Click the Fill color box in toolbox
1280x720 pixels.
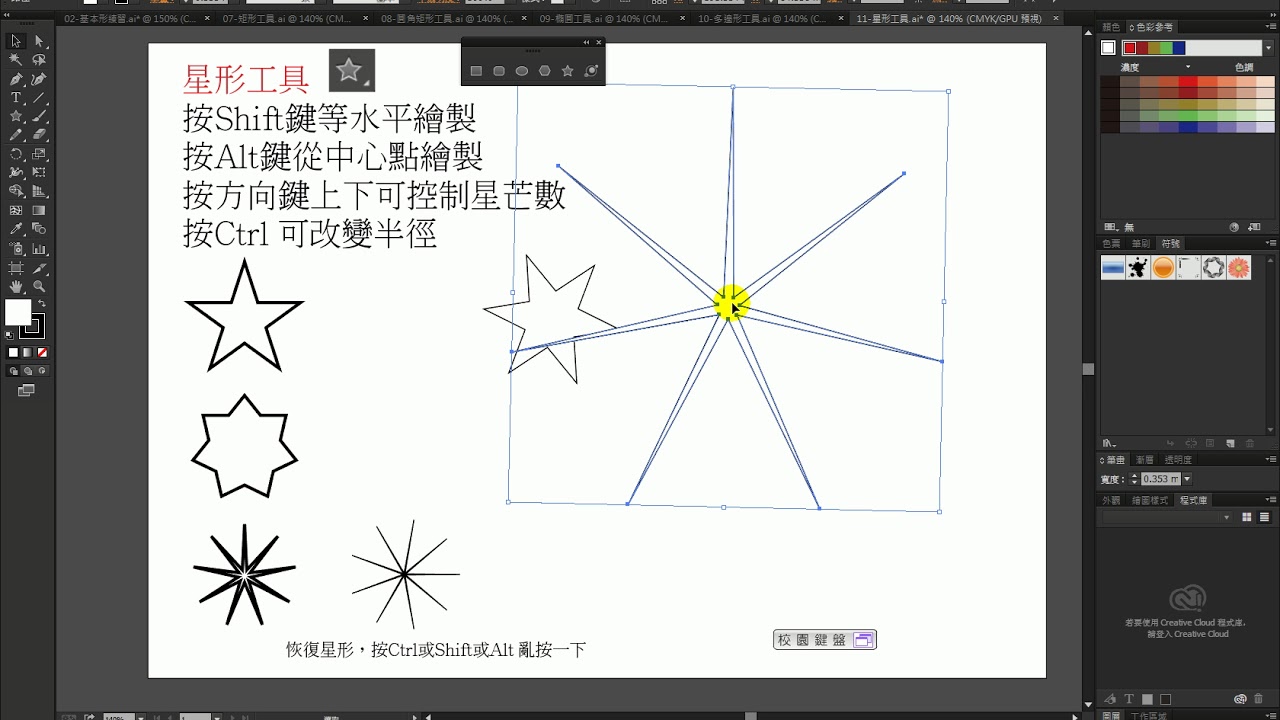(x=17, y=313)
